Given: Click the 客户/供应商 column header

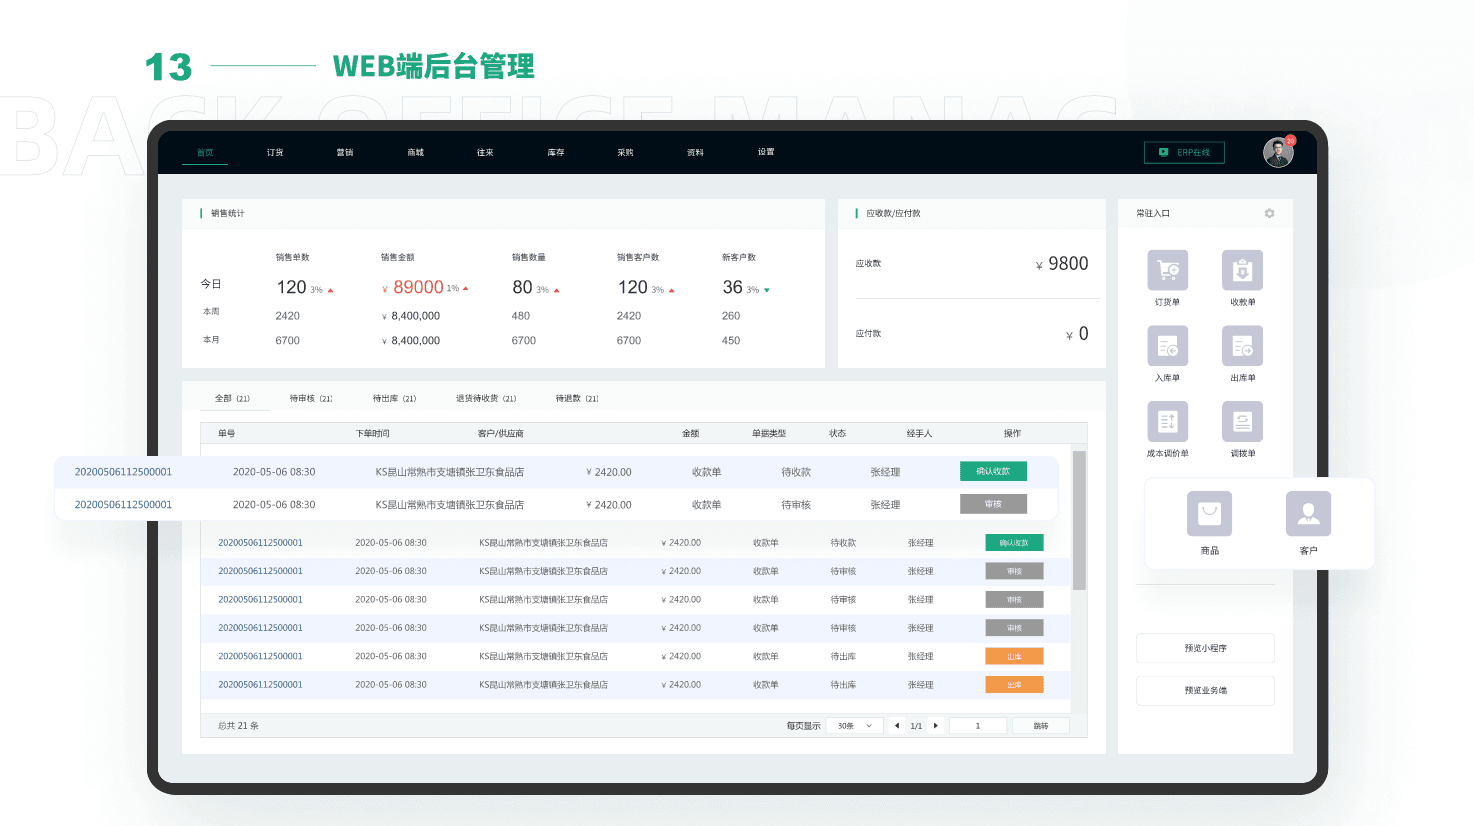Looking at the screenshot, I should pyautogui.click(x=501, y=433).
